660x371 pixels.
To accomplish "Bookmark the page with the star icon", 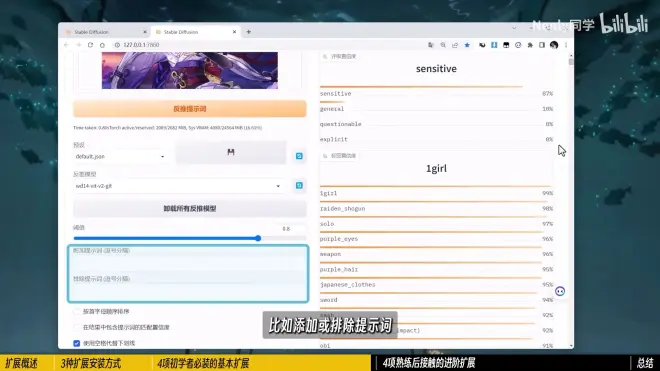I will pos(467,45).
